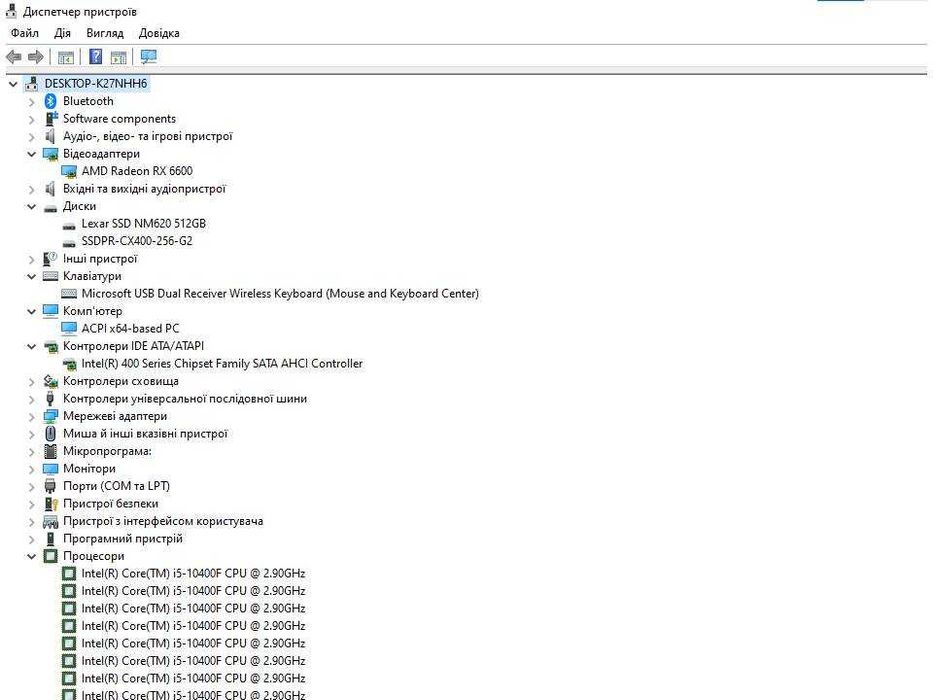
Task: Collapse the Диски category
Action: coord(32,207)
